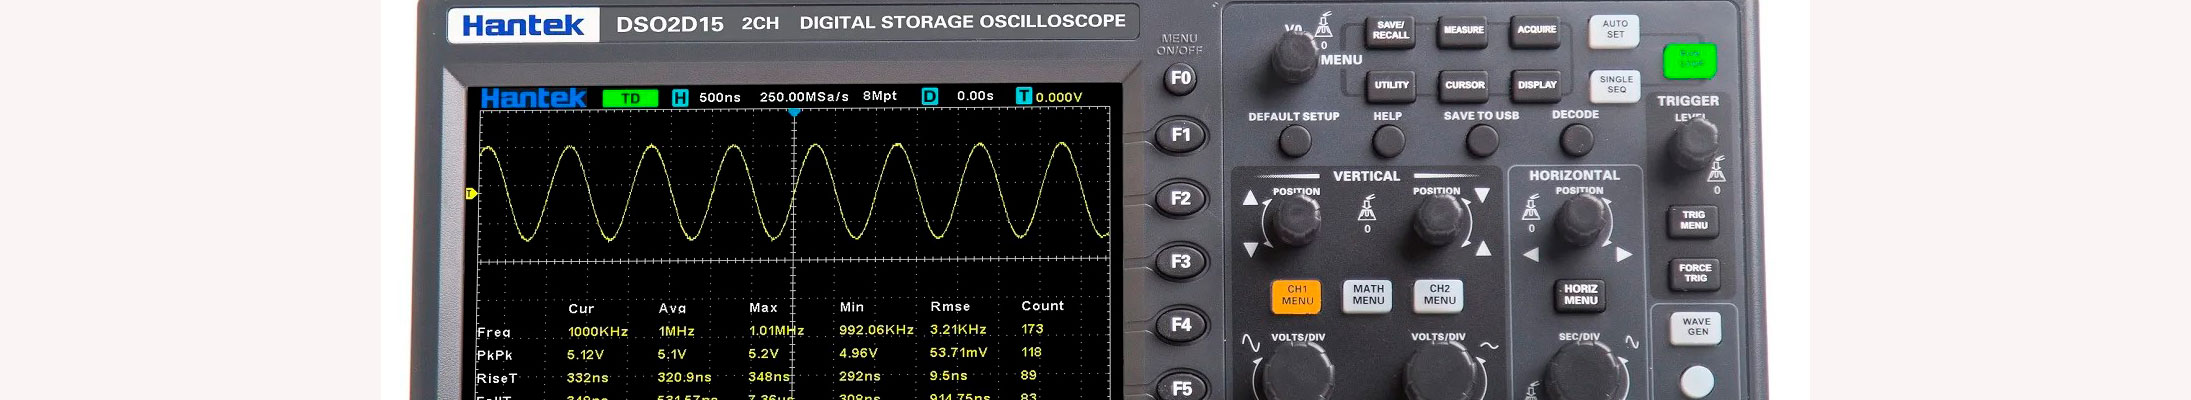The image size is (2191, 400).
Task: Trigger a SINGLE SEQ acquisition
Action: (1615, 85)
